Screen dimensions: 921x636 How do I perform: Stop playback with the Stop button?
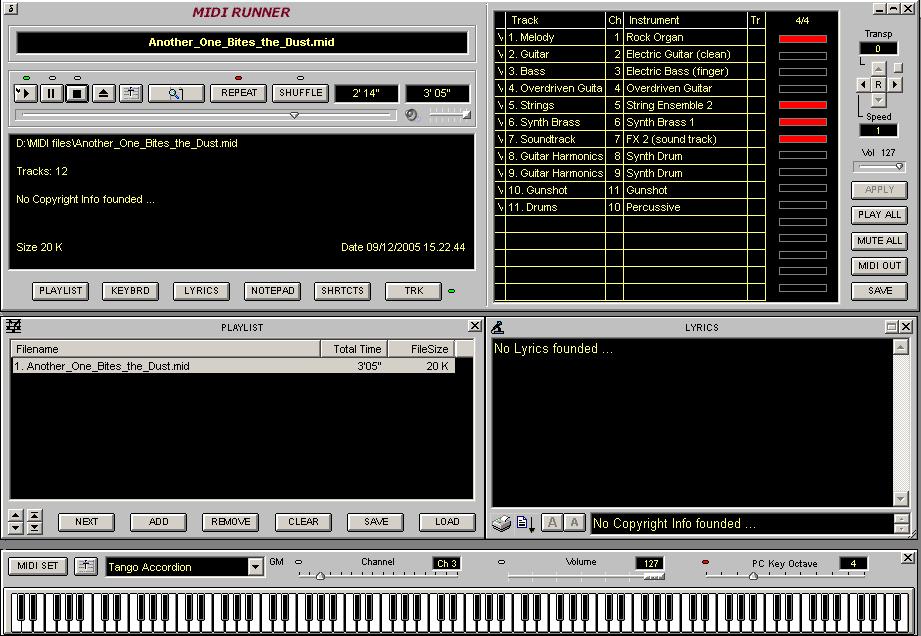tap(77, 93)
